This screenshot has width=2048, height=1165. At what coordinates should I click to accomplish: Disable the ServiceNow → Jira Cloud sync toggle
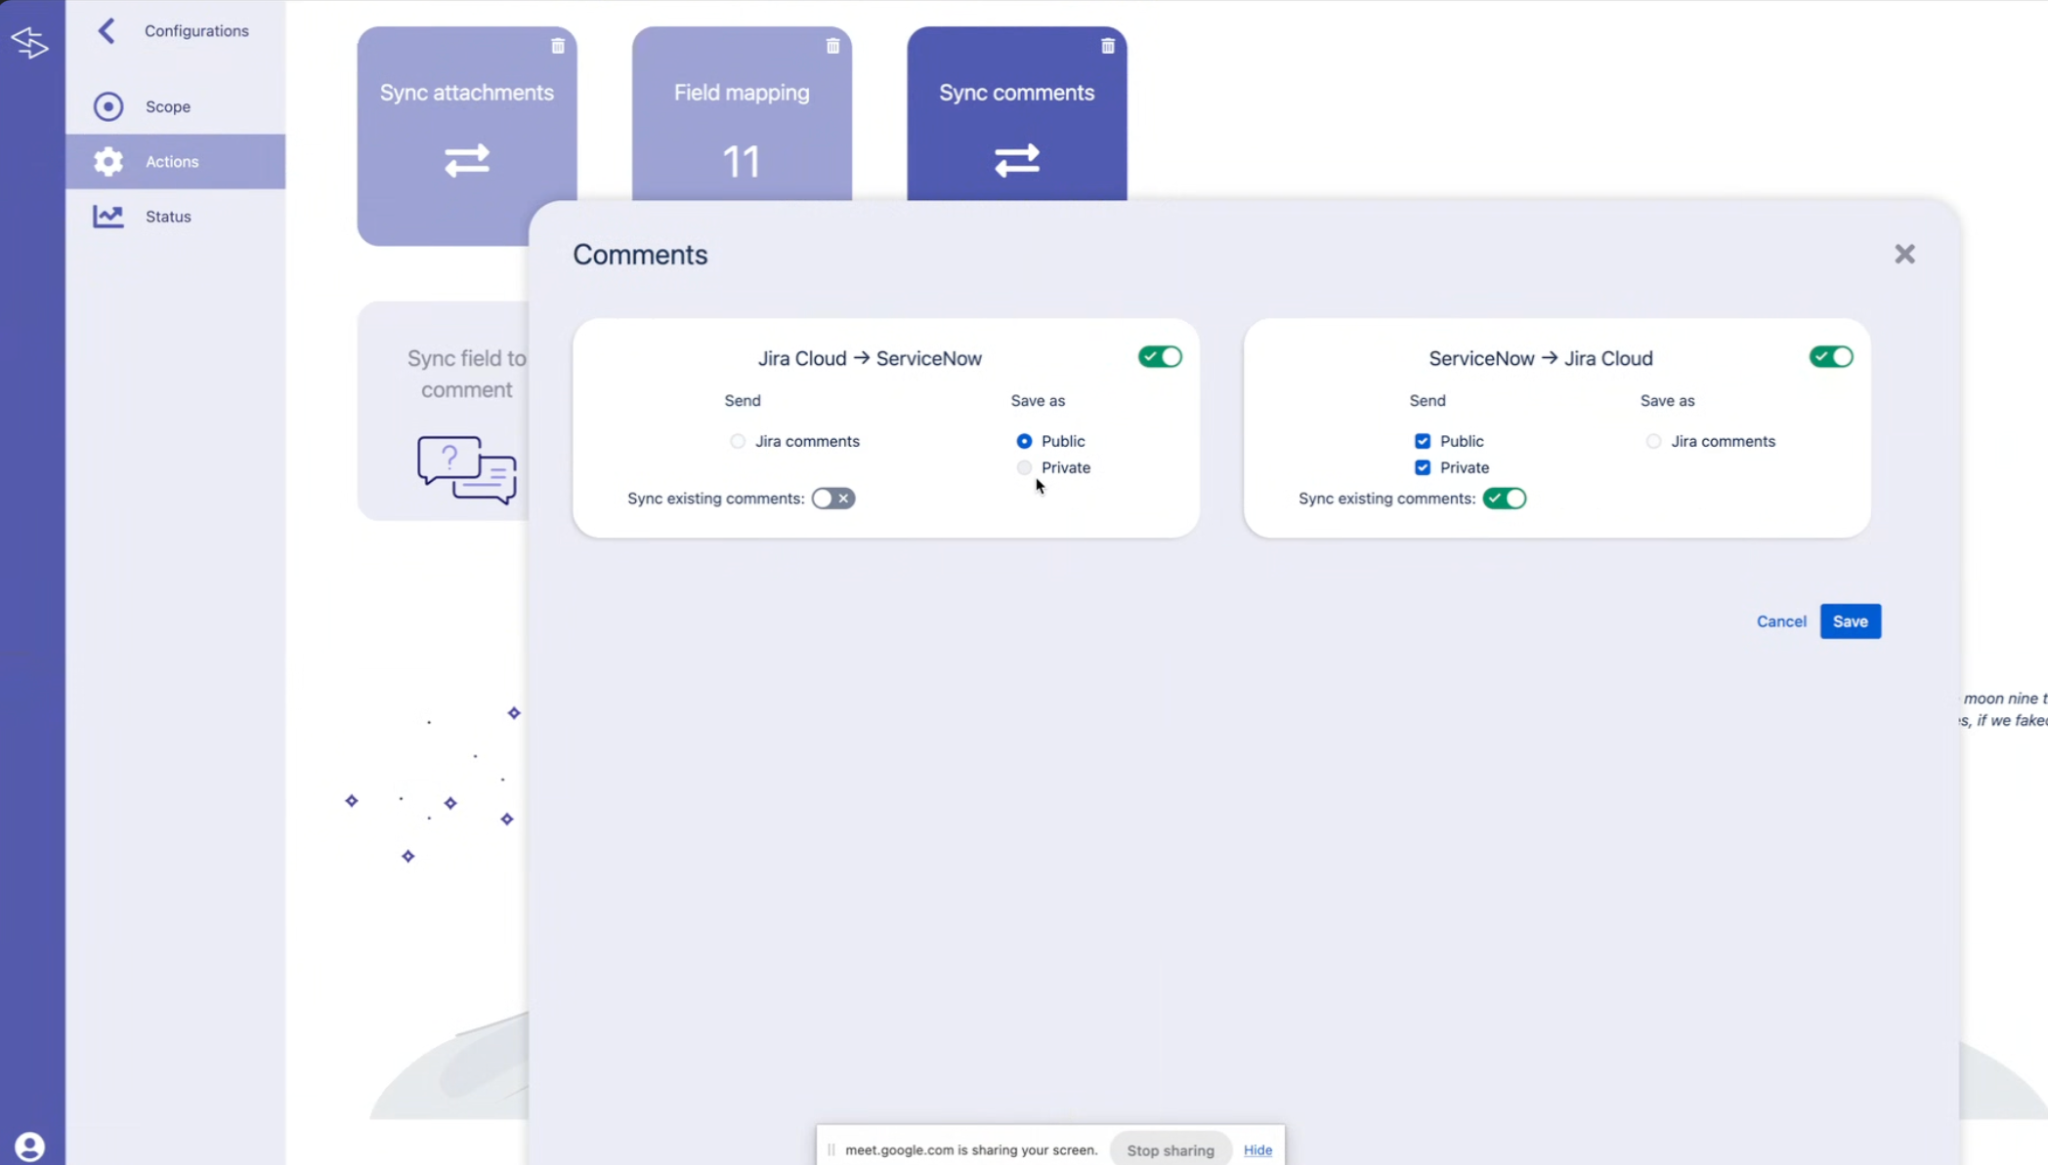(1831, 357)
